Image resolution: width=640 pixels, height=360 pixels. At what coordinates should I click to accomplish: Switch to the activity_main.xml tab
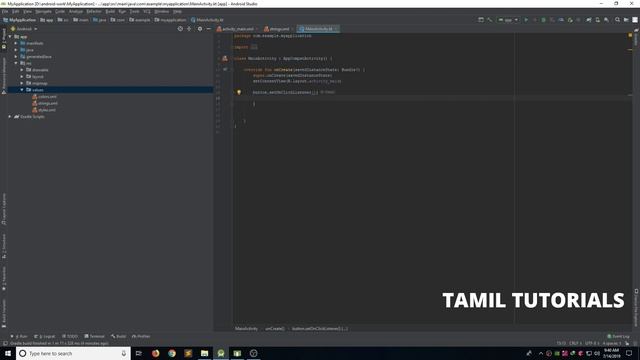point(237,29)
